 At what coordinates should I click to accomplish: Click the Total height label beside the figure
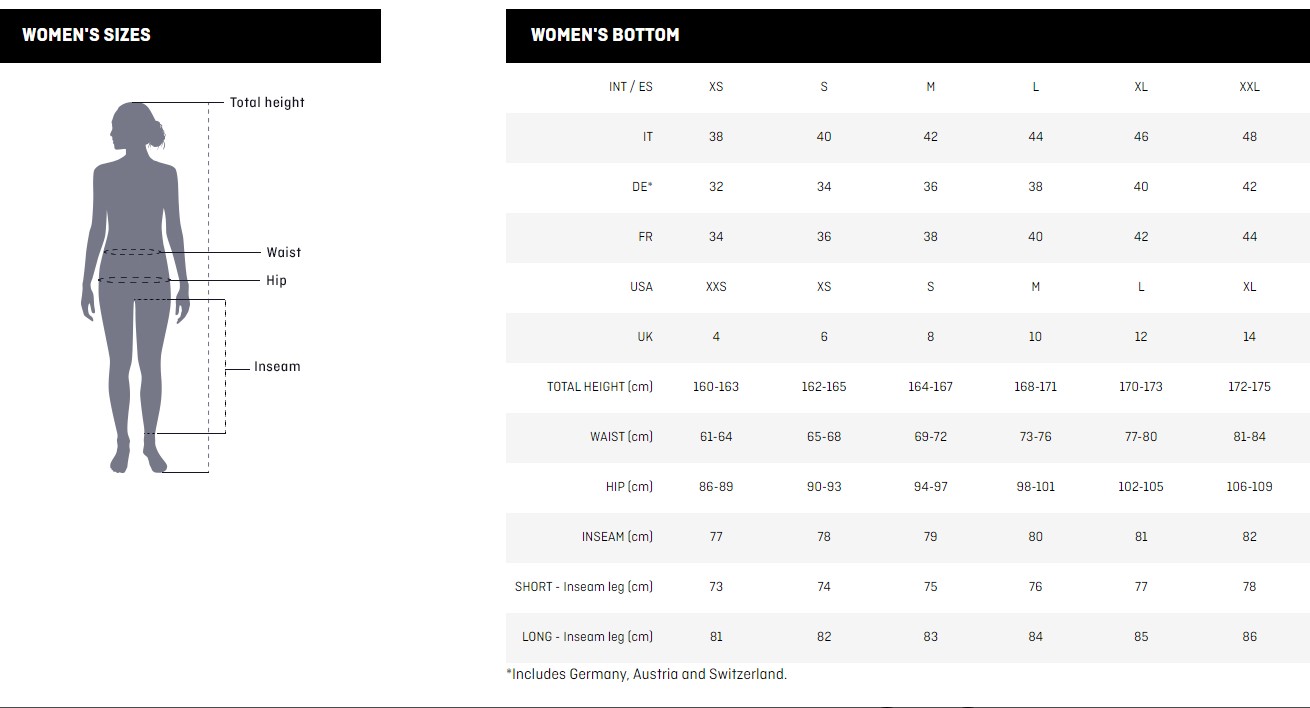click(267, 102)
